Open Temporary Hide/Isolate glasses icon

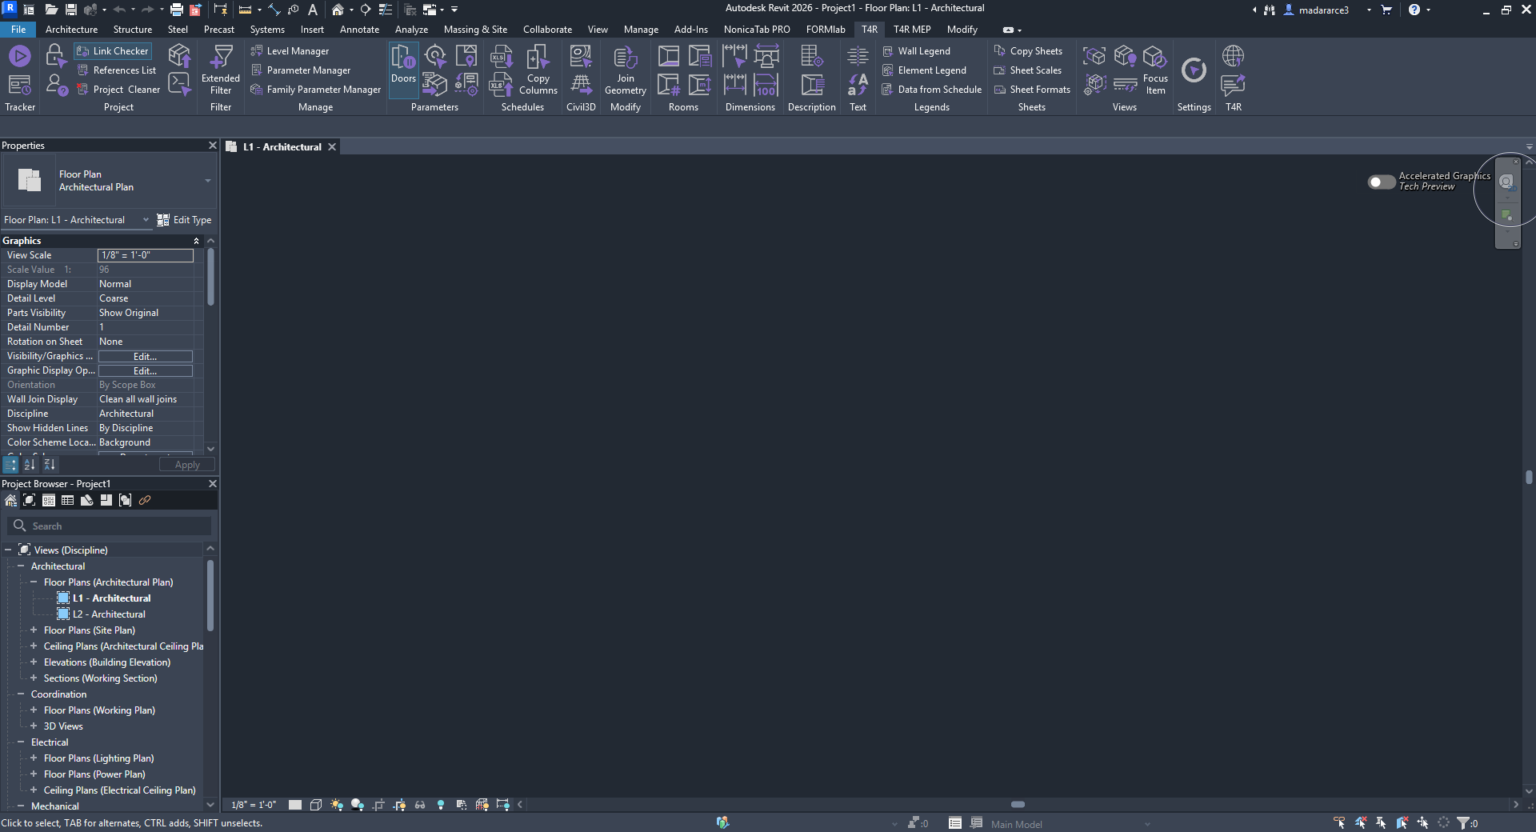(x=420, y=804)
